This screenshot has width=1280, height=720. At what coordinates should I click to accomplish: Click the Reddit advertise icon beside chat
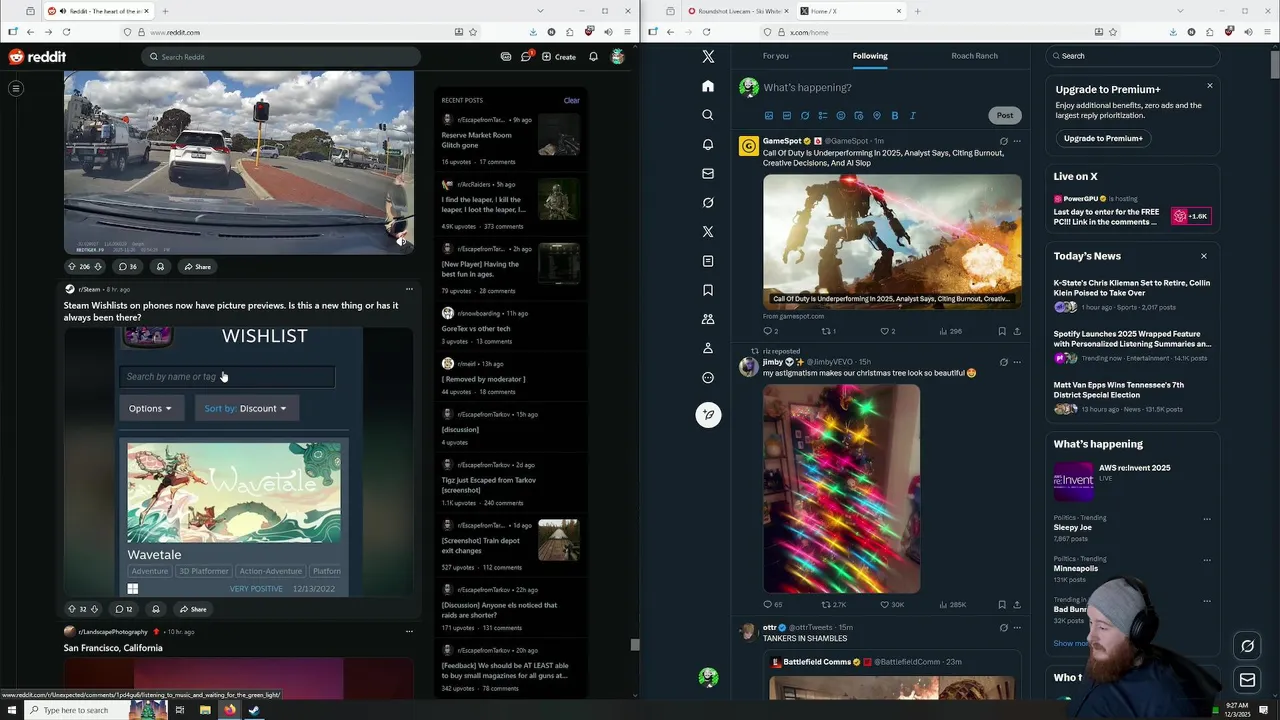(506, 57)
